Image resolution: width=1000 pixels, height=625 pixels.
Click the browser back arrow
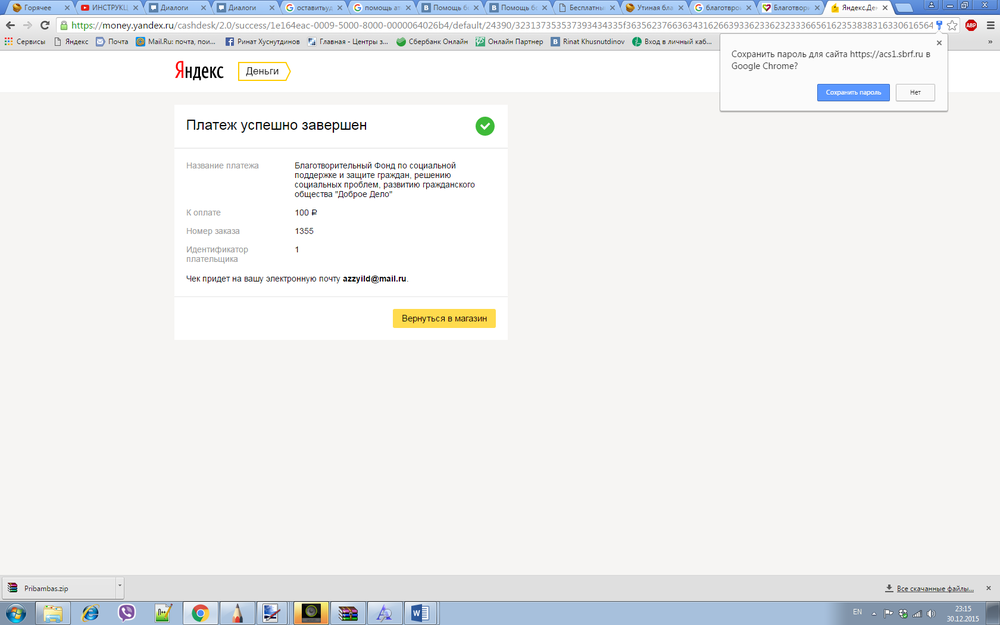(10, 25)
